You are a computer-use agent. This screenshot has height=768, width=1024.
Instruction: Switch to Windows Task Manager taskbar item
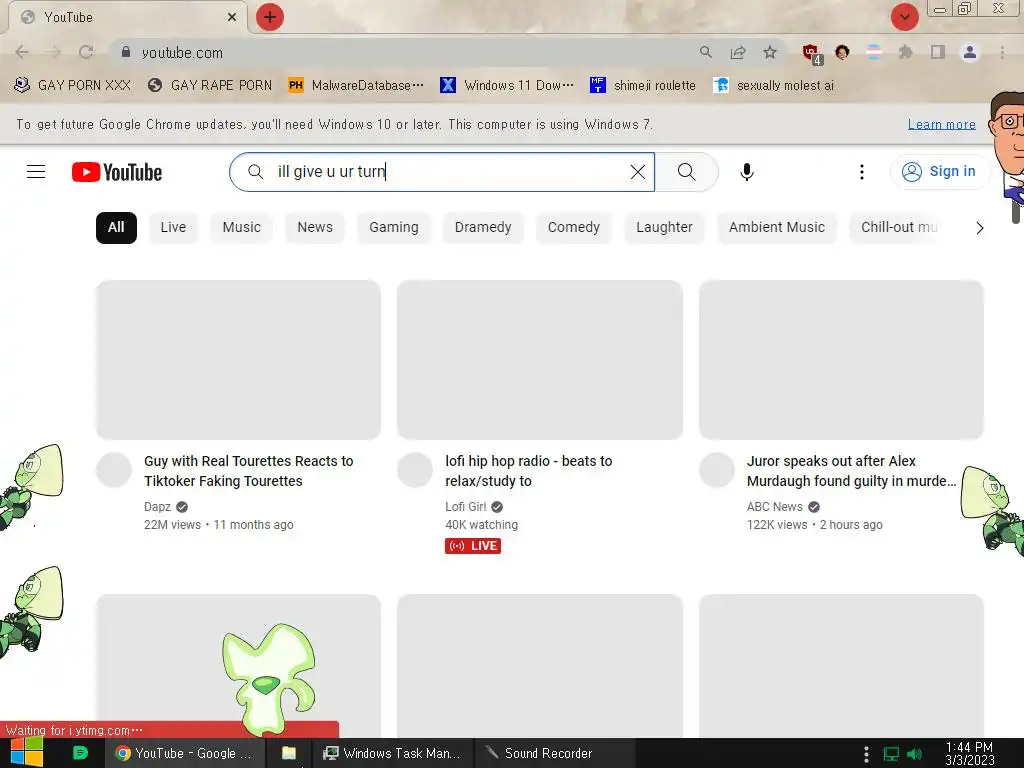click(x=392, y=753)
